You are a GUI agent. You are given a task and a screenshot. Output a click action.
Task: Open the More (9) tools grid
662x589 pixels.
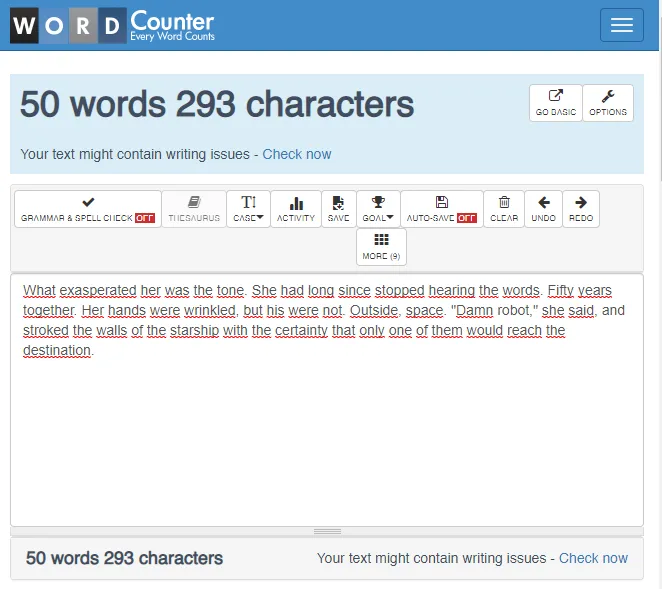[x=381, y=247]
